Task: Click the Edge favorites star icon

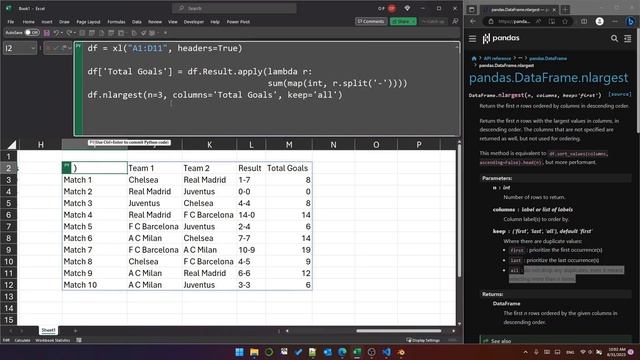Action: pos(564,21)
